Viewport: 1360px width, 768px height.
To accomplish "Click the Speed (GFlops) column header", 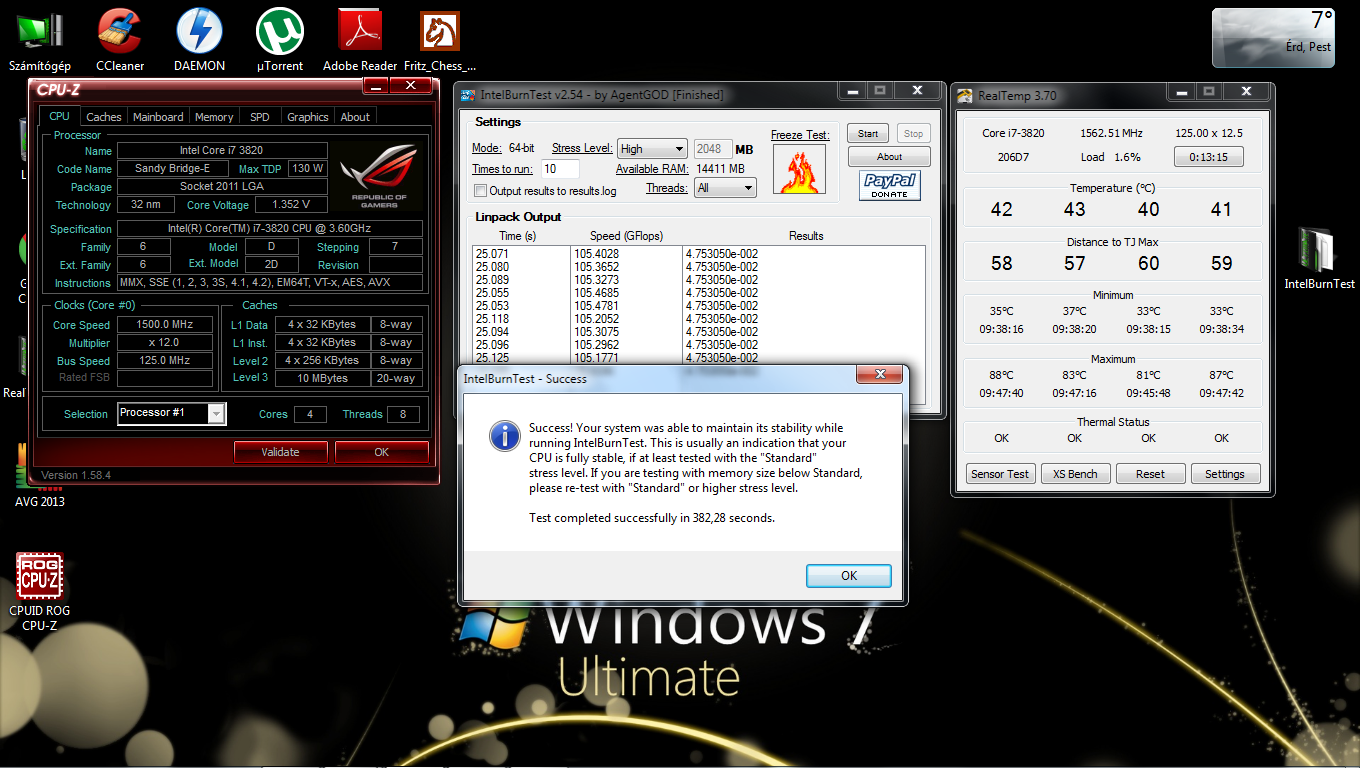I will click(x=626, y=236).
